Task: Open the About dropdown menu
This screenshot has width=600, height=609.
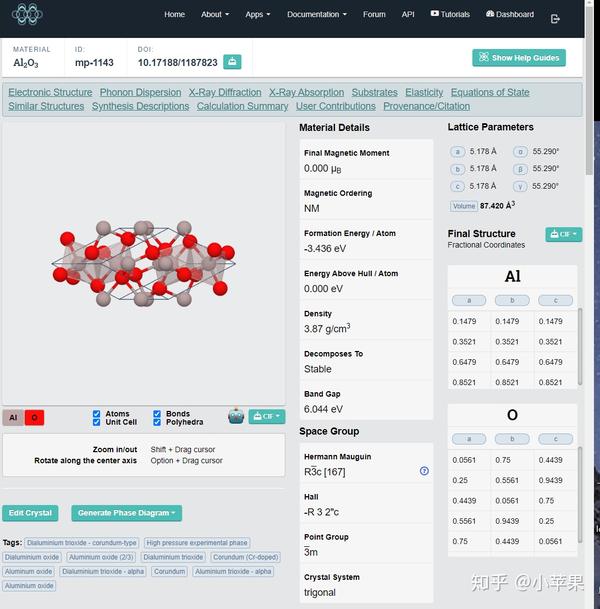Action: pos(215,14)
